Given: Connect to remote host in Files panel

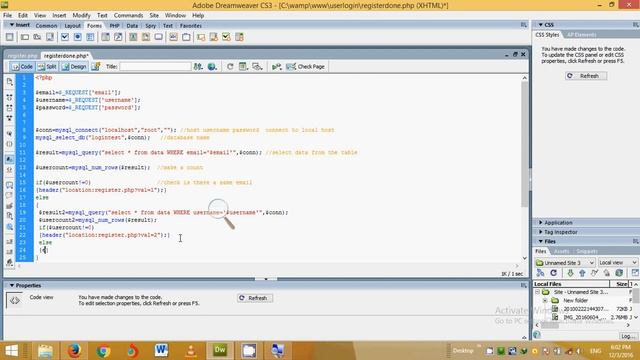Looking at the screenshot, I should pos(541,273).
